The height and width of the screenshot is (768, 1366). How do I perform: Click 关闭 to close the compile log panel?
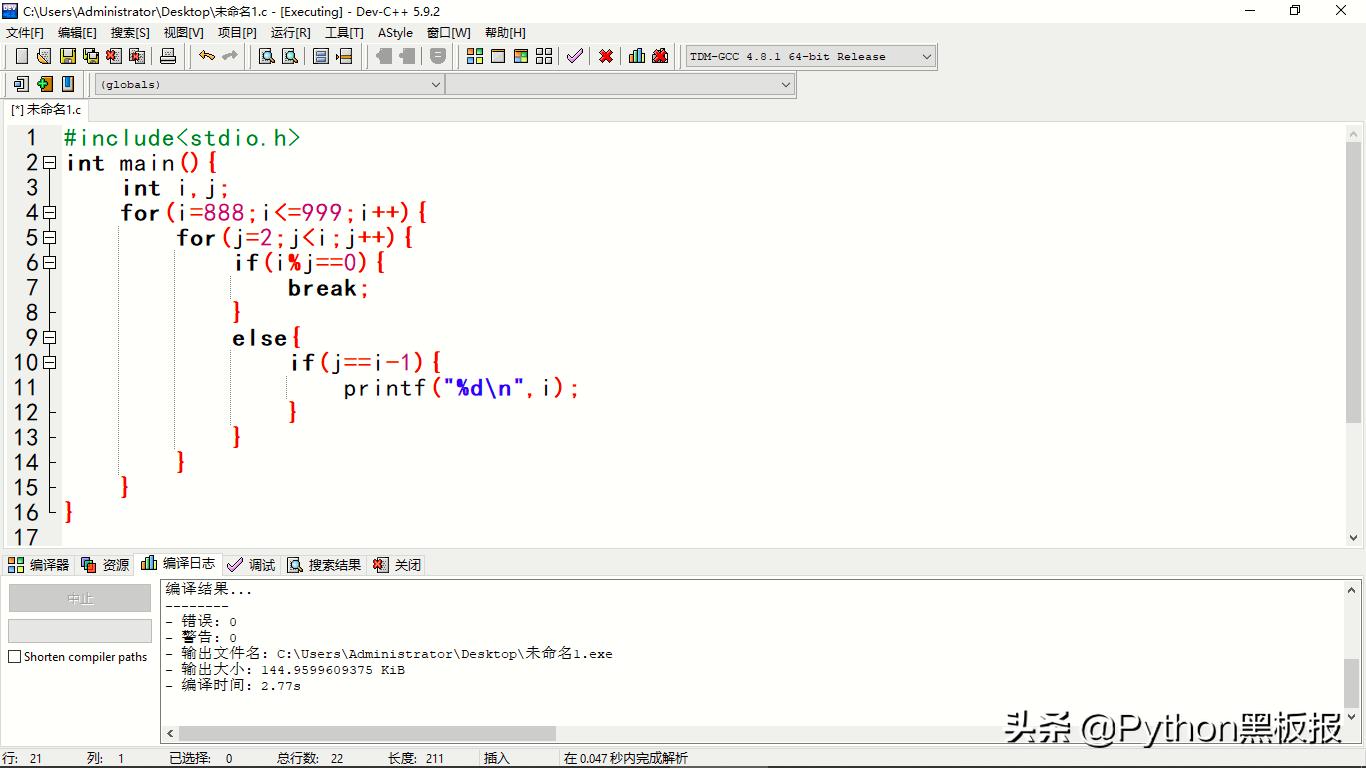(398, 564)
